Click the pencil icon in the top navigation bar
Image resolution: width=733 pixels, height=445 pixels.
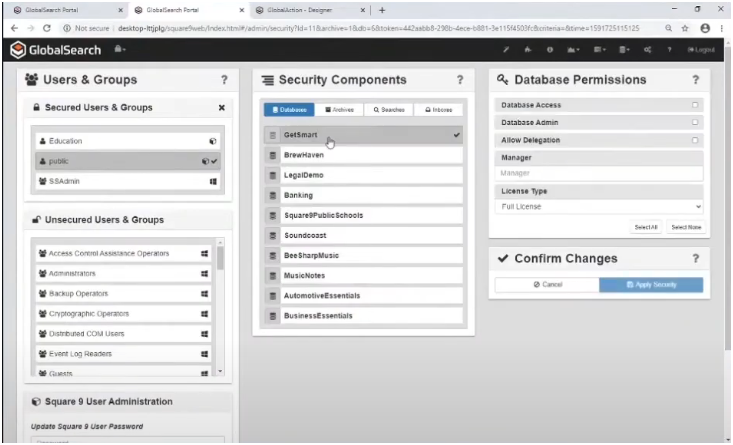[506, 49]
